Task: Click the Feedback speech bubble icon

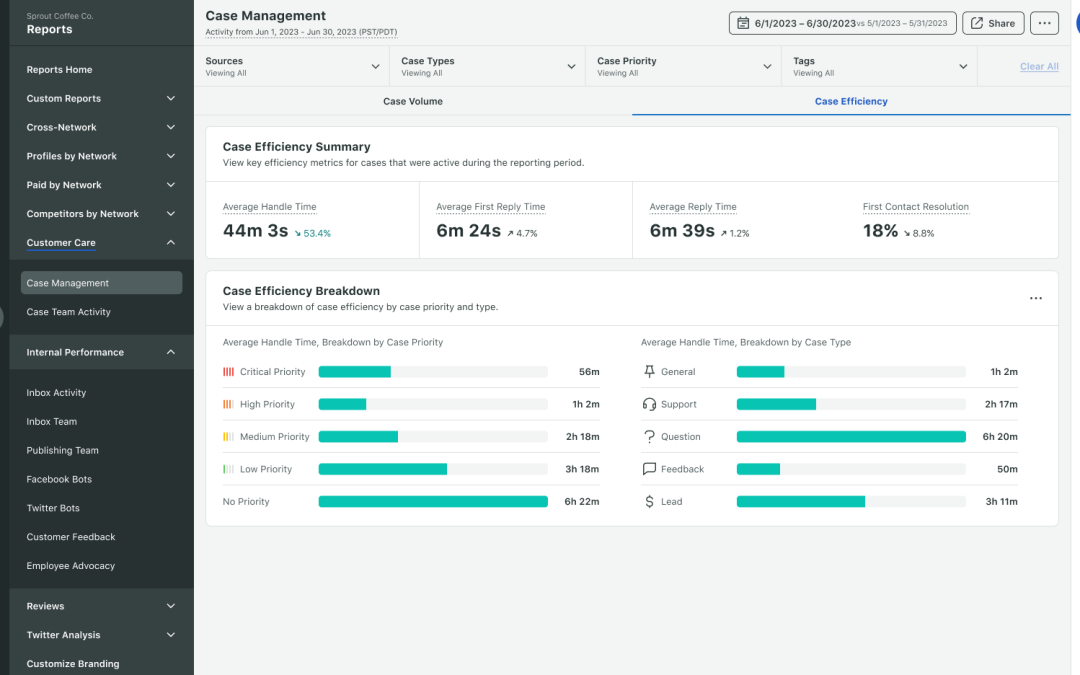Action: coord(649,469)
